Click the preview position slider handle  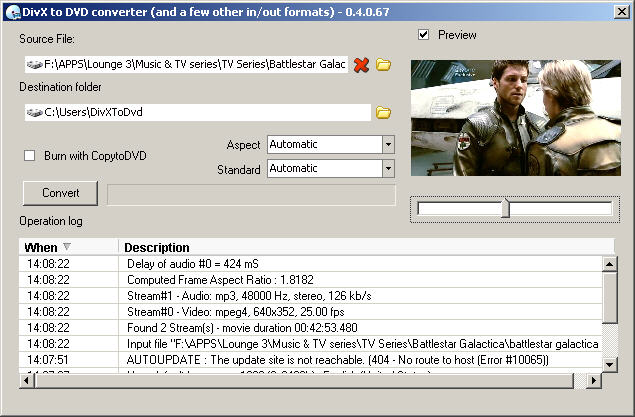505,208
